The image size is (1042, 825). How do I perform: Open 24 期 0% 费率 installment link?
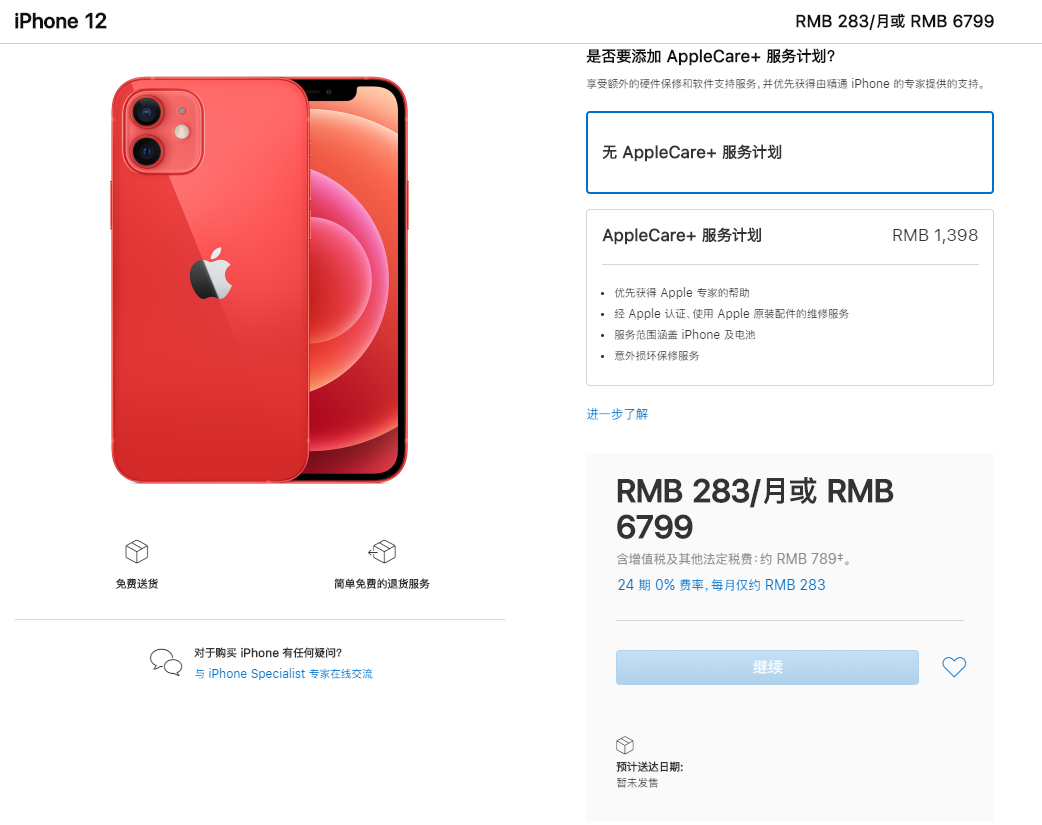[721, 585]
